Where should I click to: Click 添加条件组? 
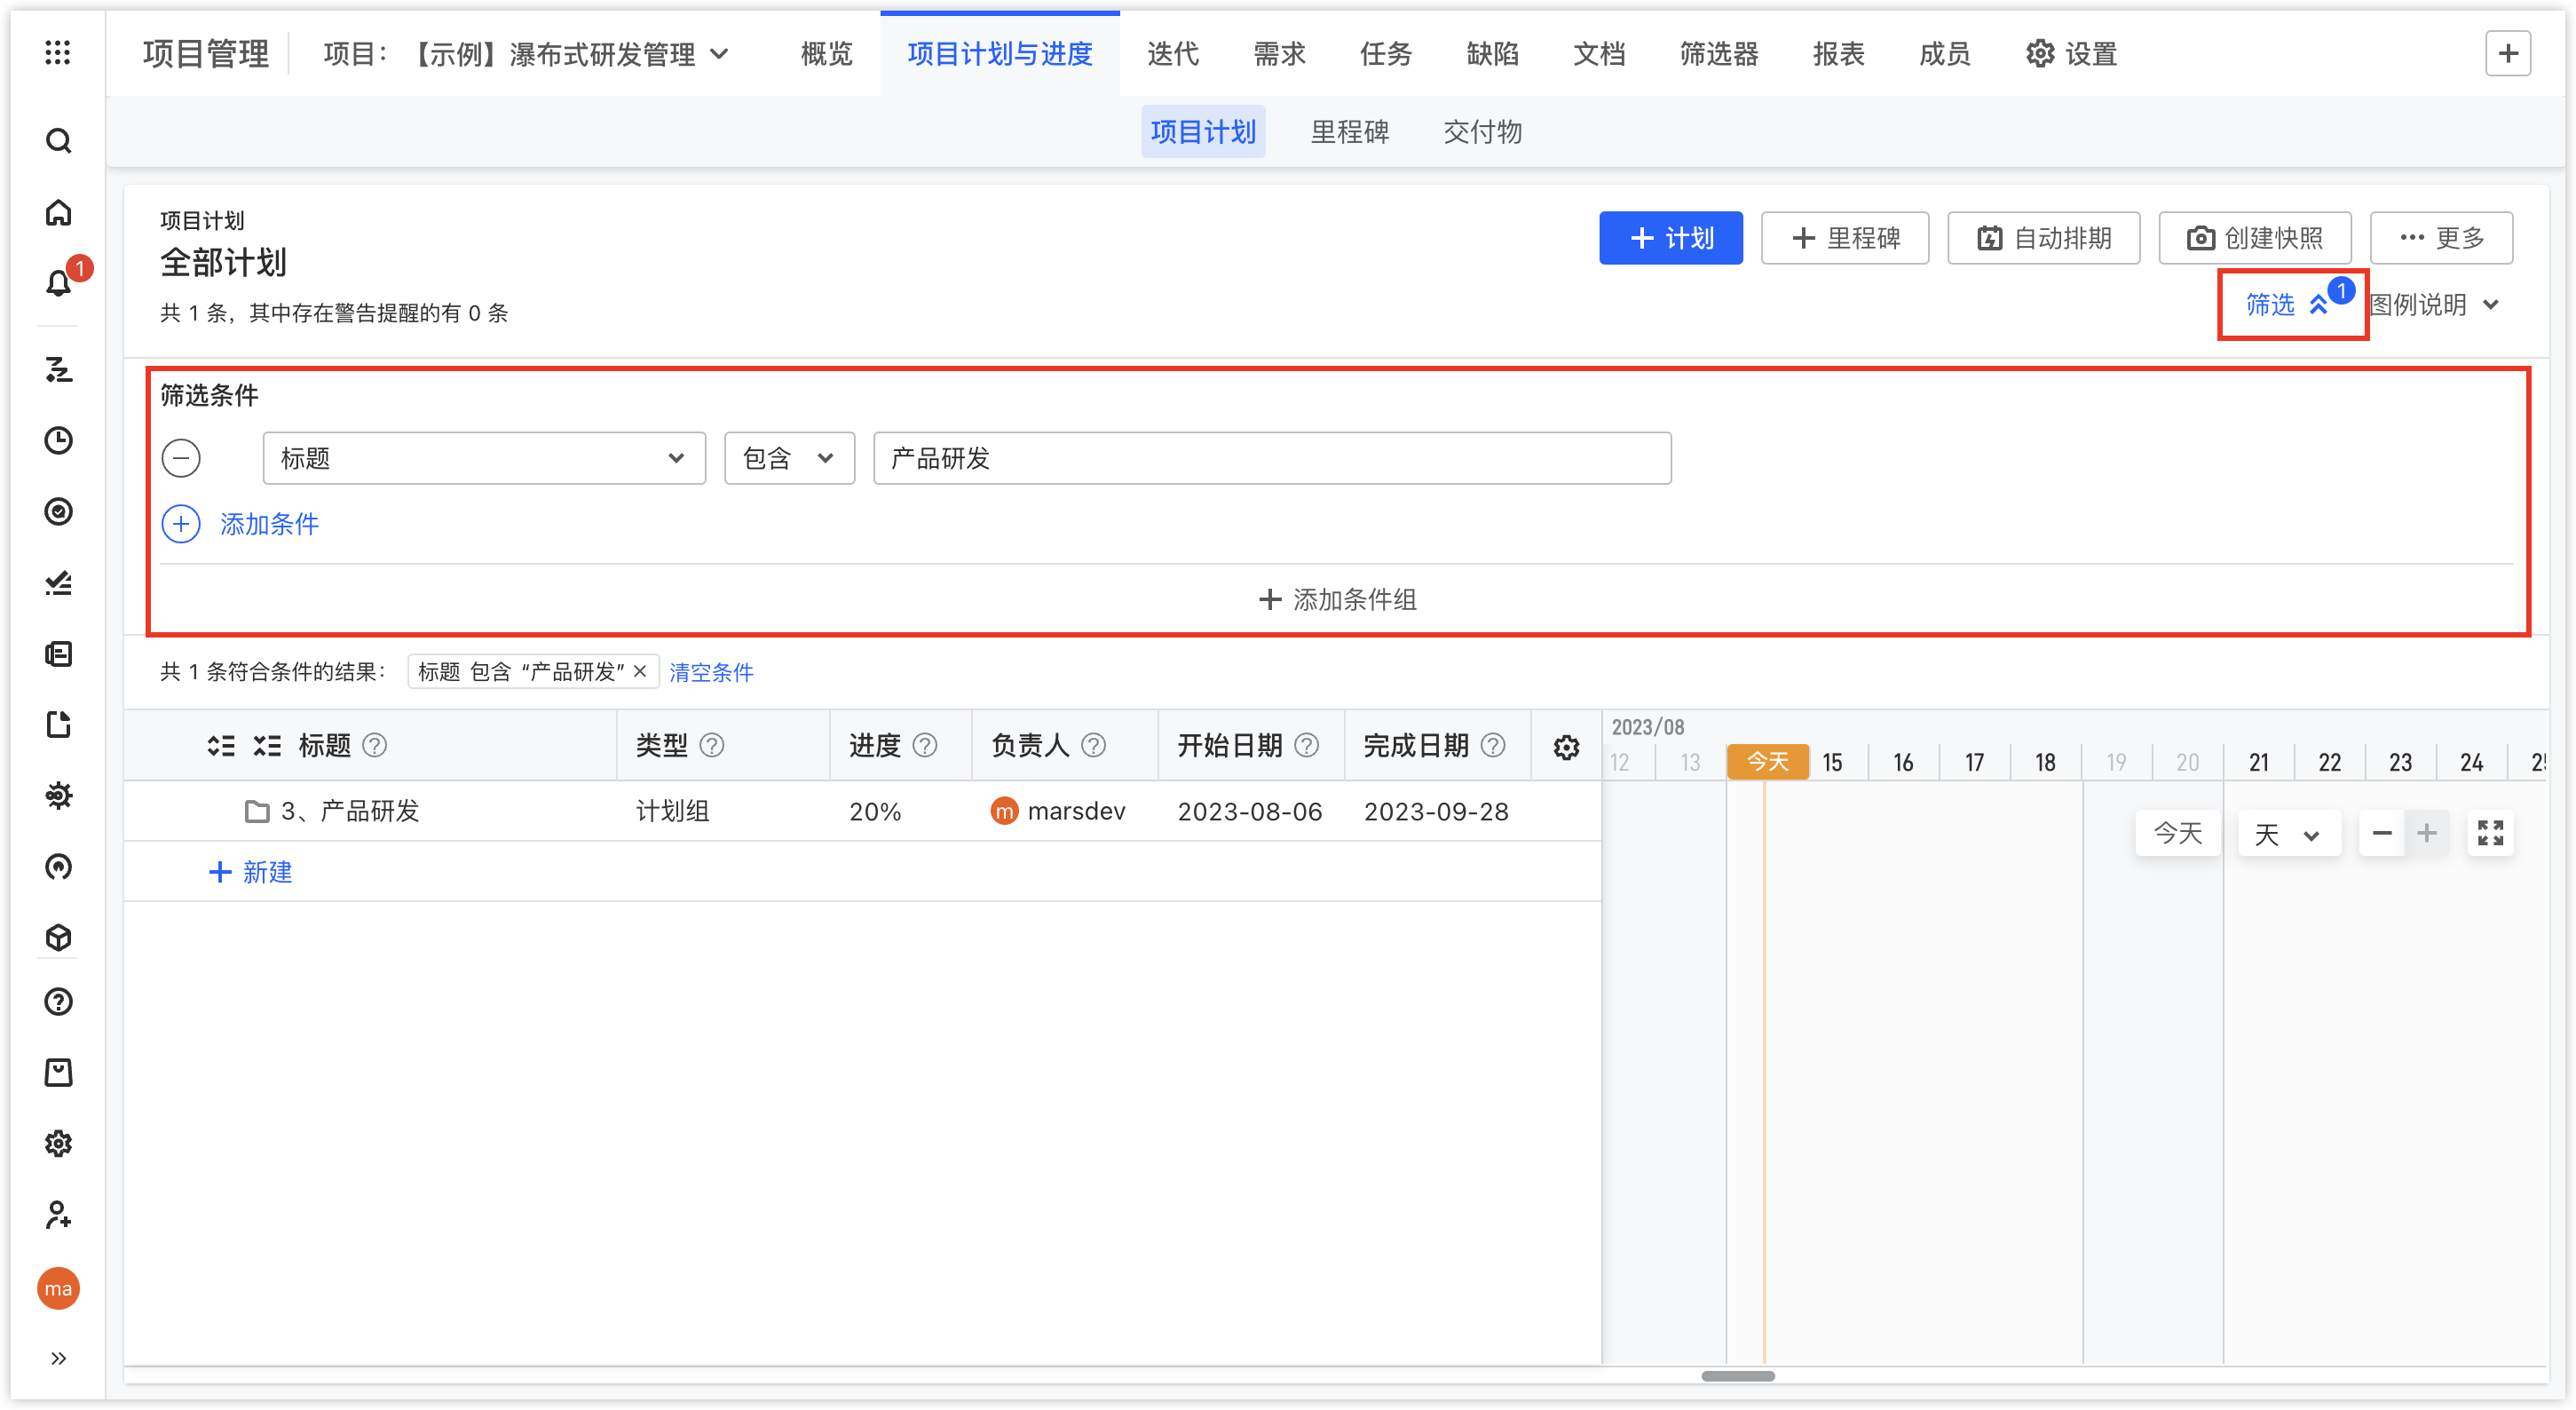(x=1337, y=599)
